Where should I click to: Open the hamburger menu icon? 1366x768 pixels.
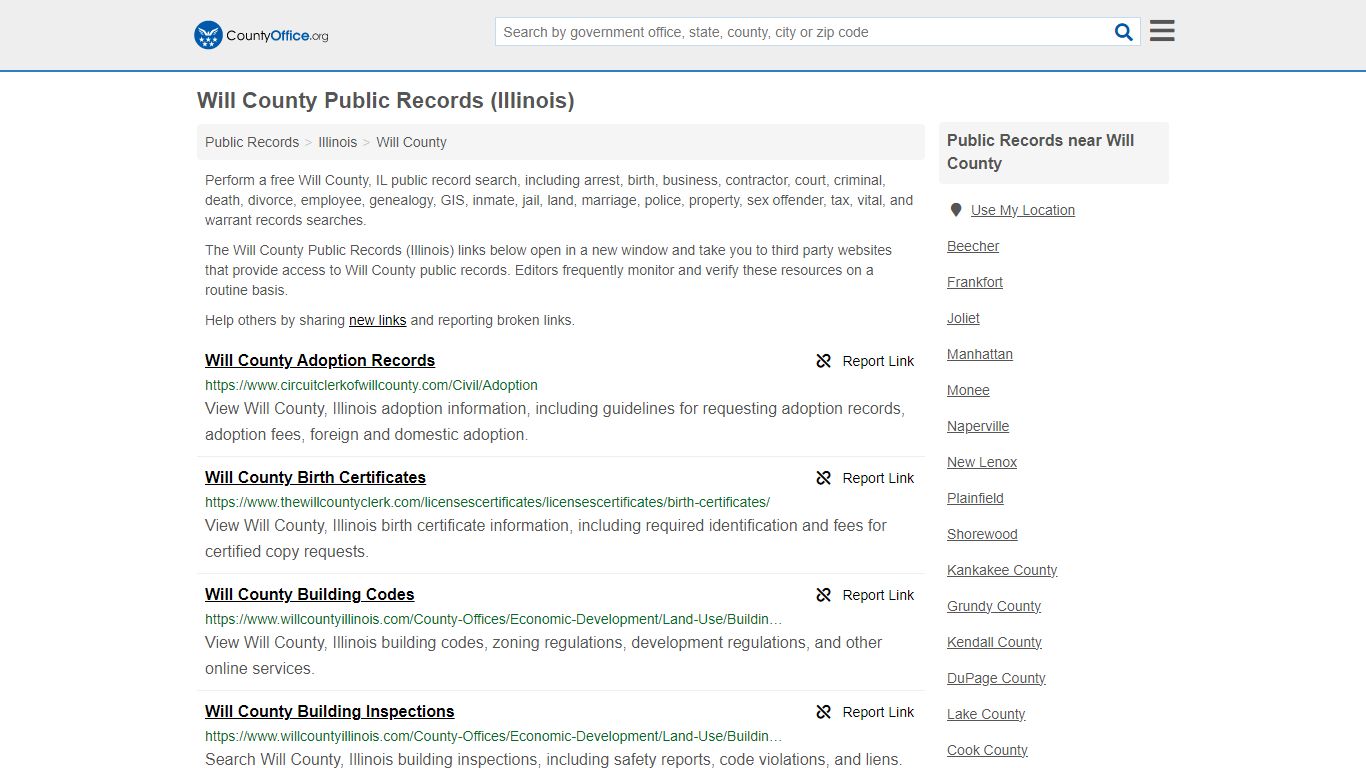click(x=1162, y=31)
